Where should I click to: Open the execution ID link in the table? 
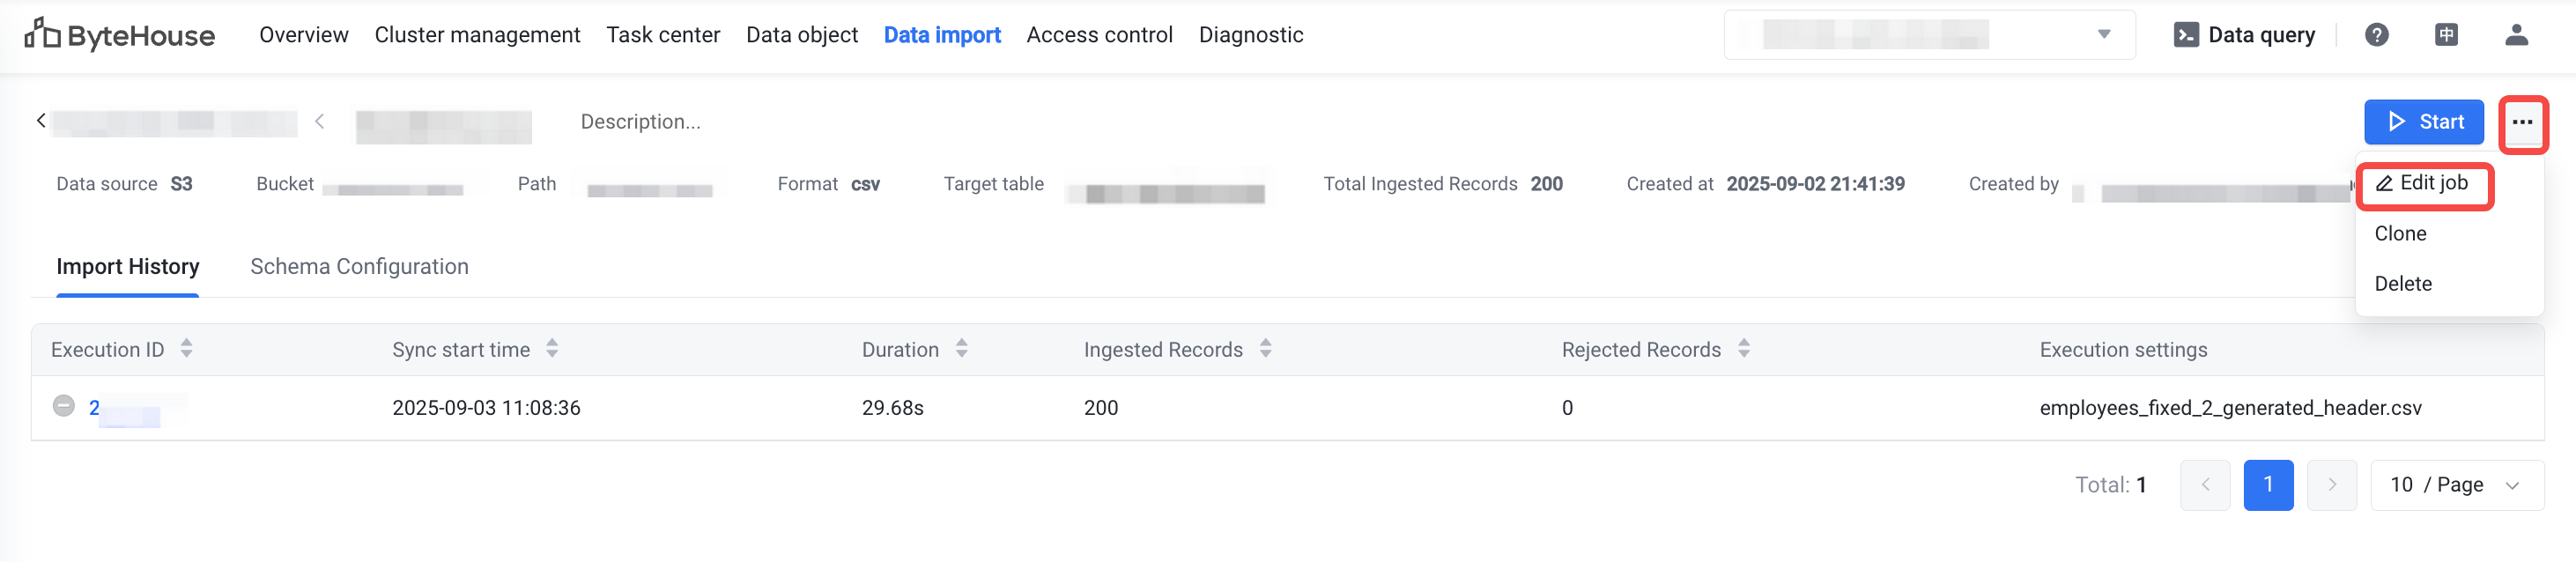tap(94, 408)
